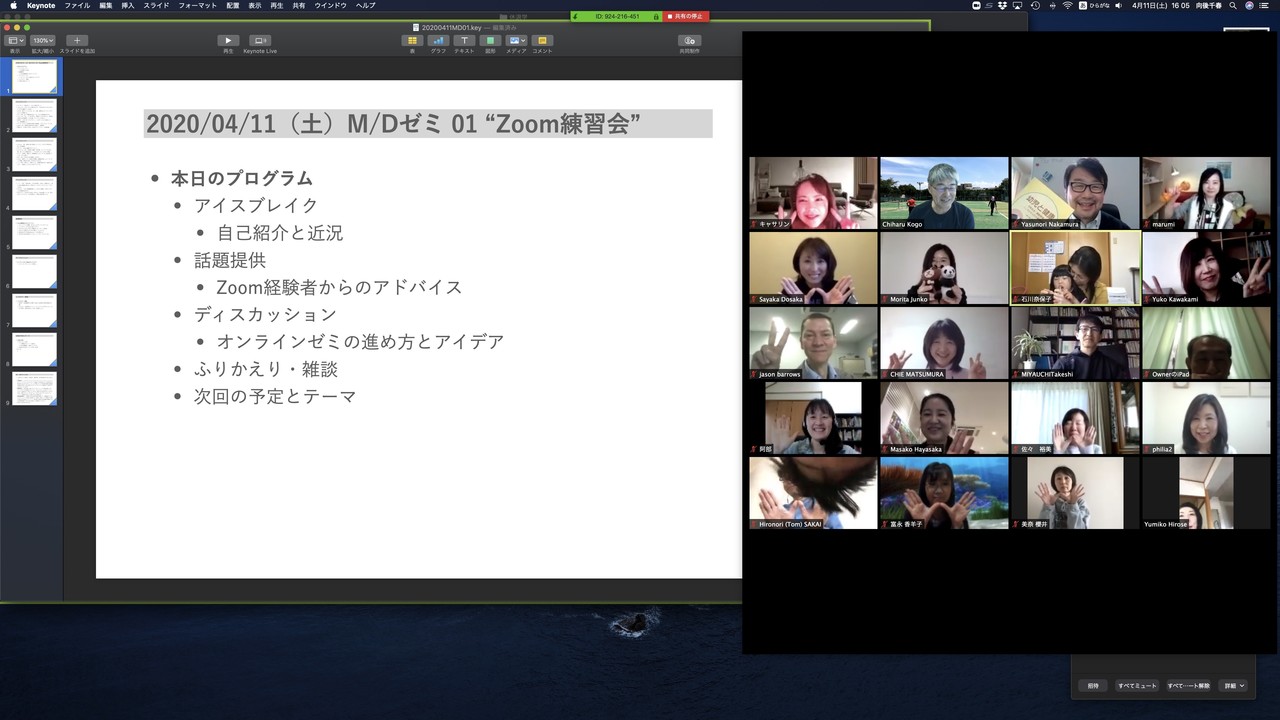The height and width of the screenshot is (720, 1280).
Task: Open the ヘルプ menu
Action: (x=366, y=5)
